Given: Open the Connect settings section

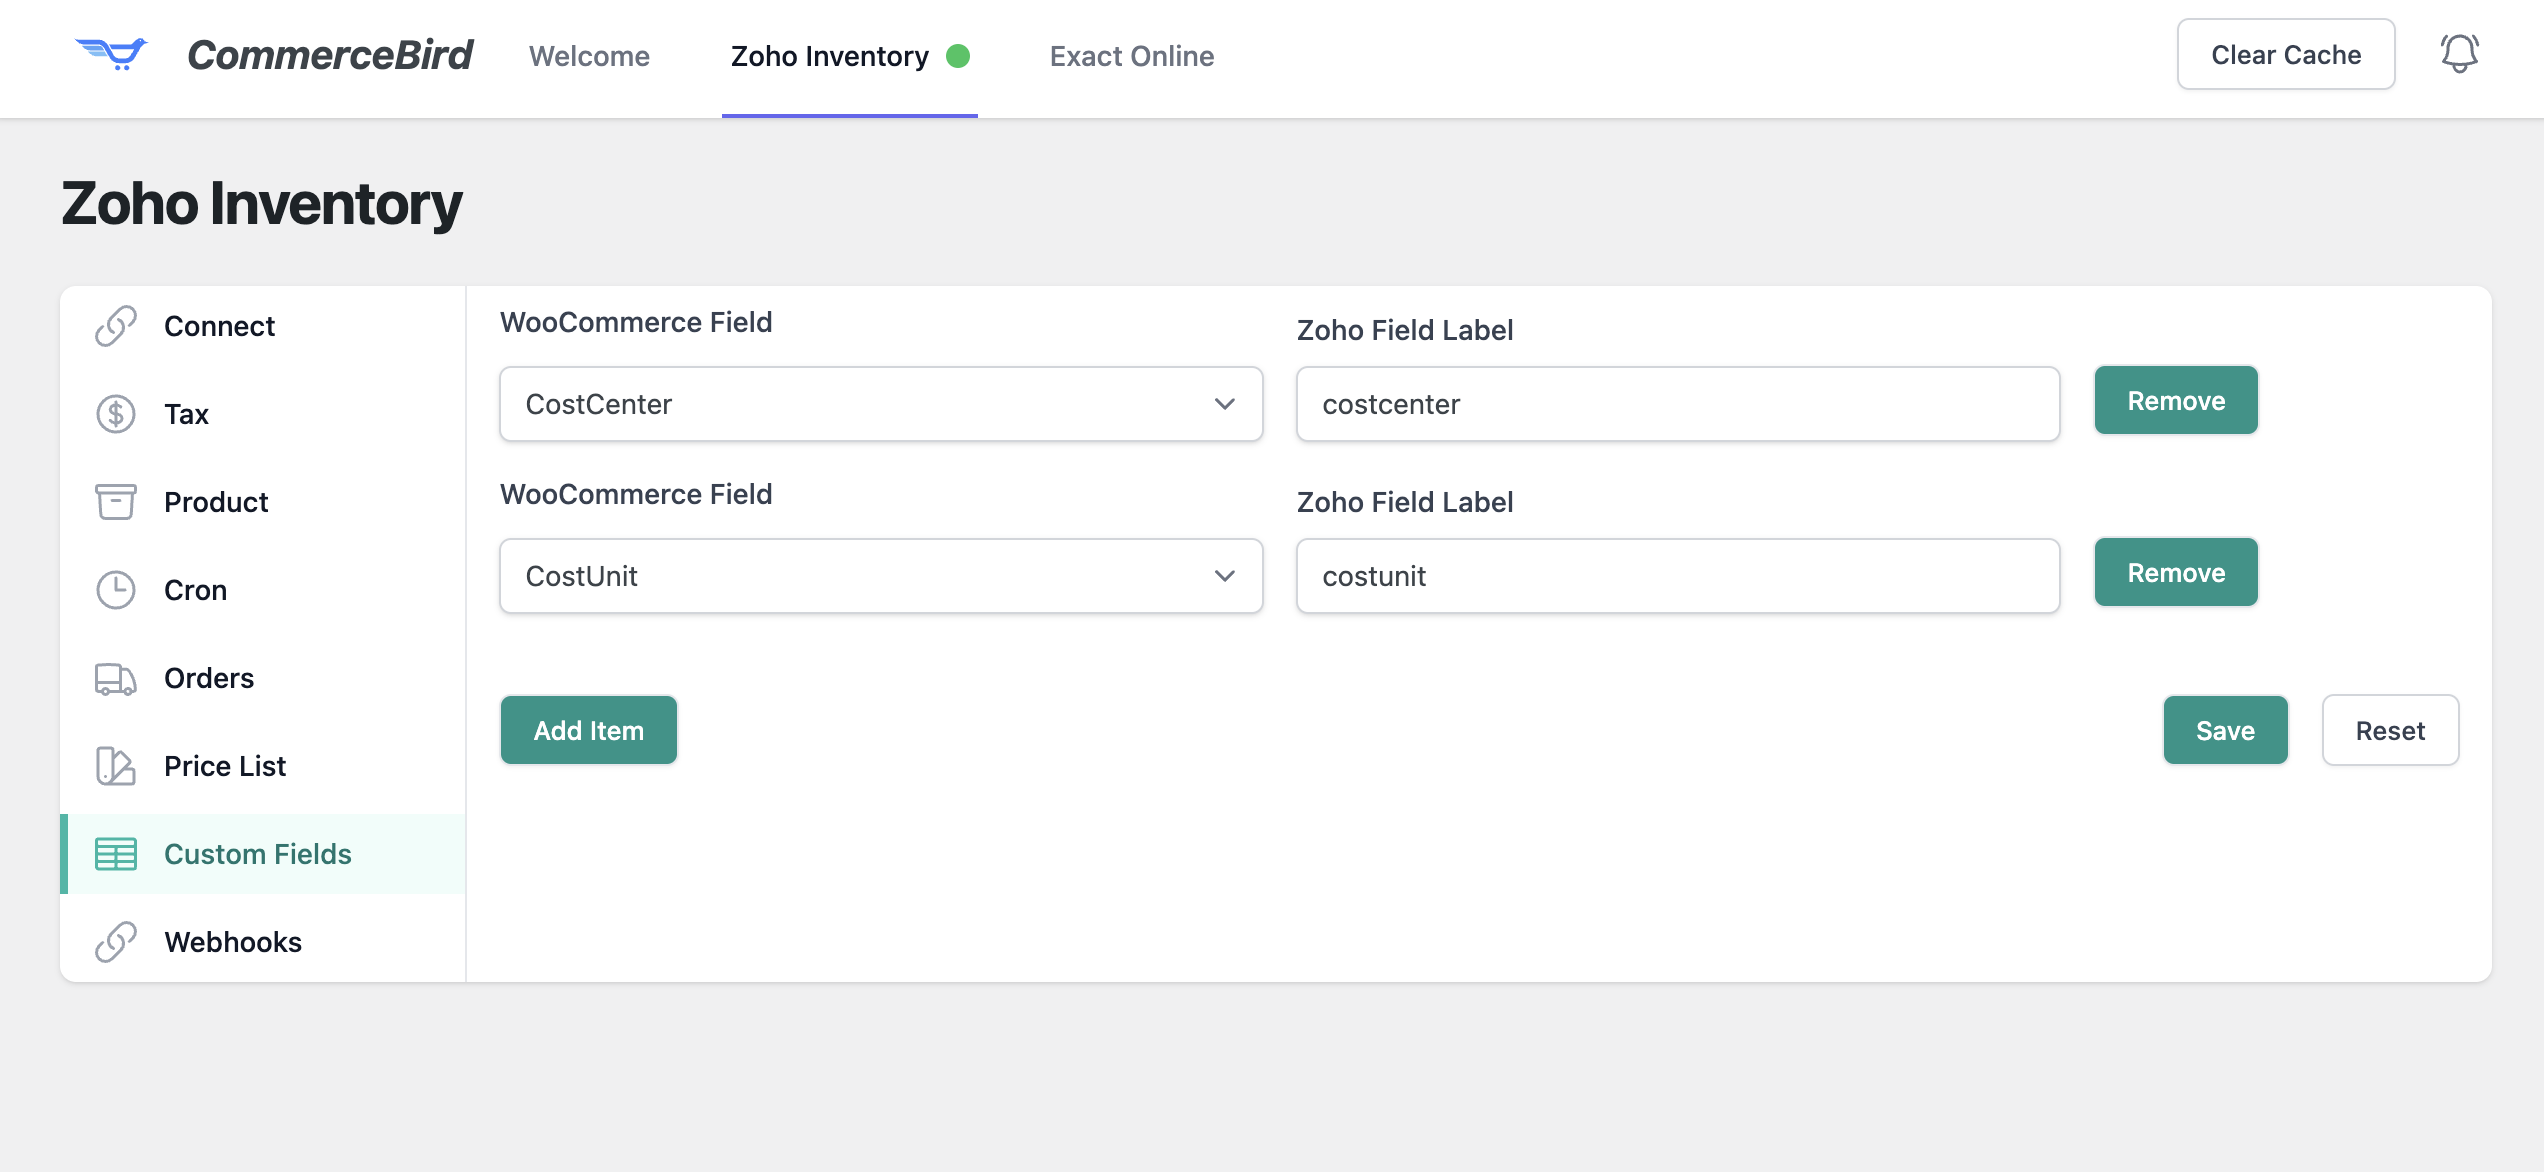Looking at the screenshot, I should pos(264,326).
